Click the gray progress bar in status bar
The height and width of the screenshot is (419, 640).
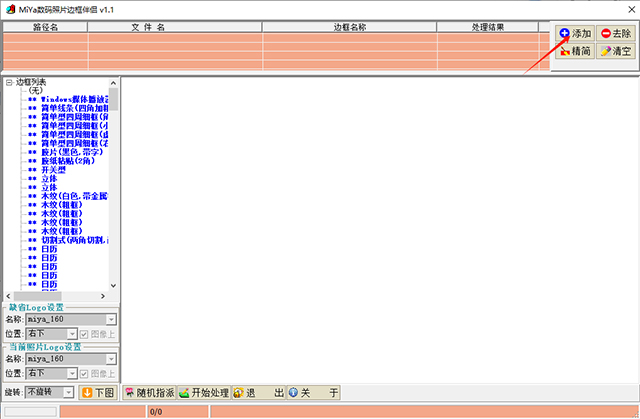point(31,412)
